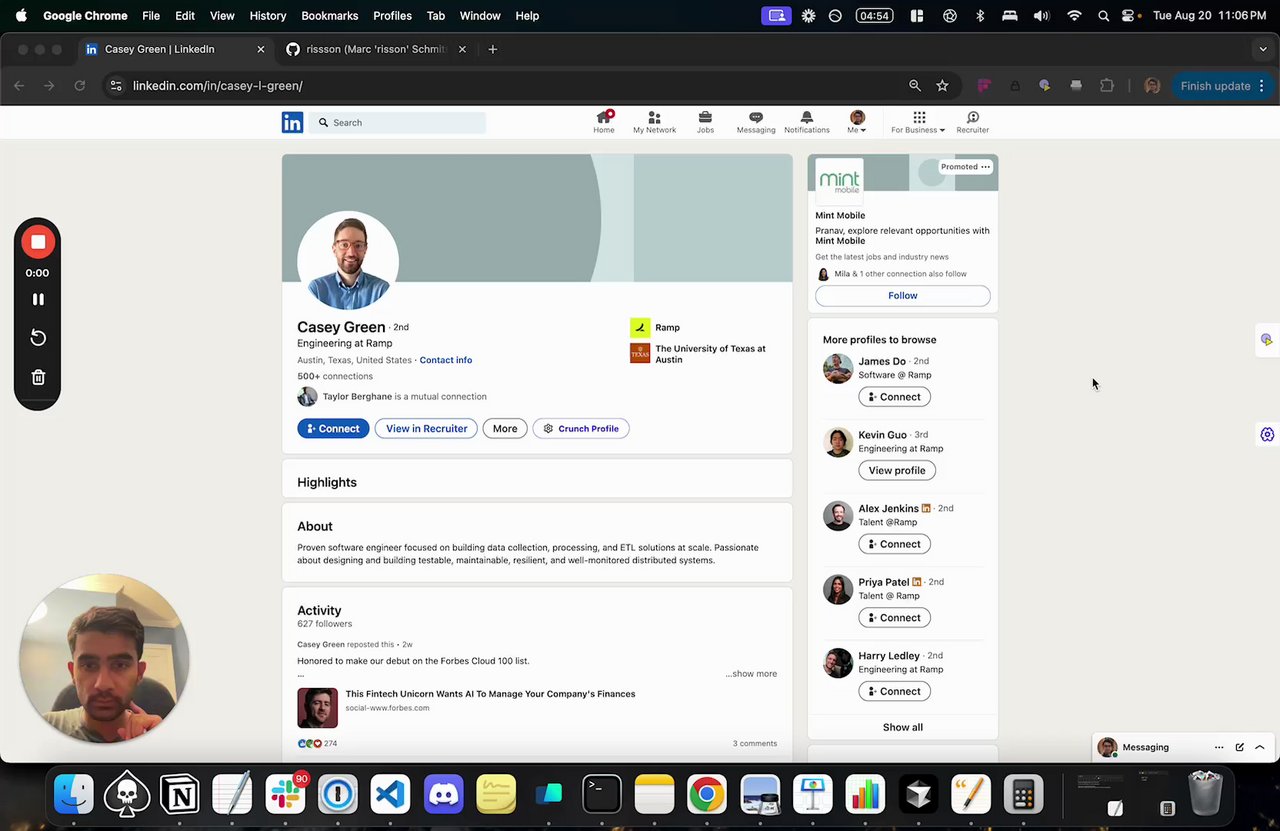Click the LinkedIn Search field
Screen dimensions: 1280x831
point(398,122)
